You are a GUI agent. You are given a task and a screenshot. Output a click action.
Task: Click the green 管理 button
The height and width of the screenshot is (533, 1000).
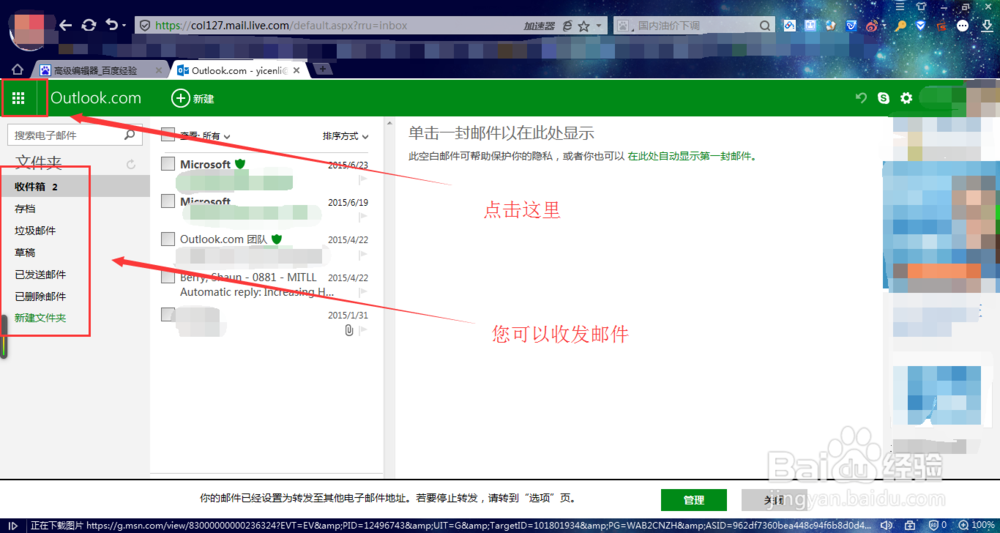tap(694, 500)
